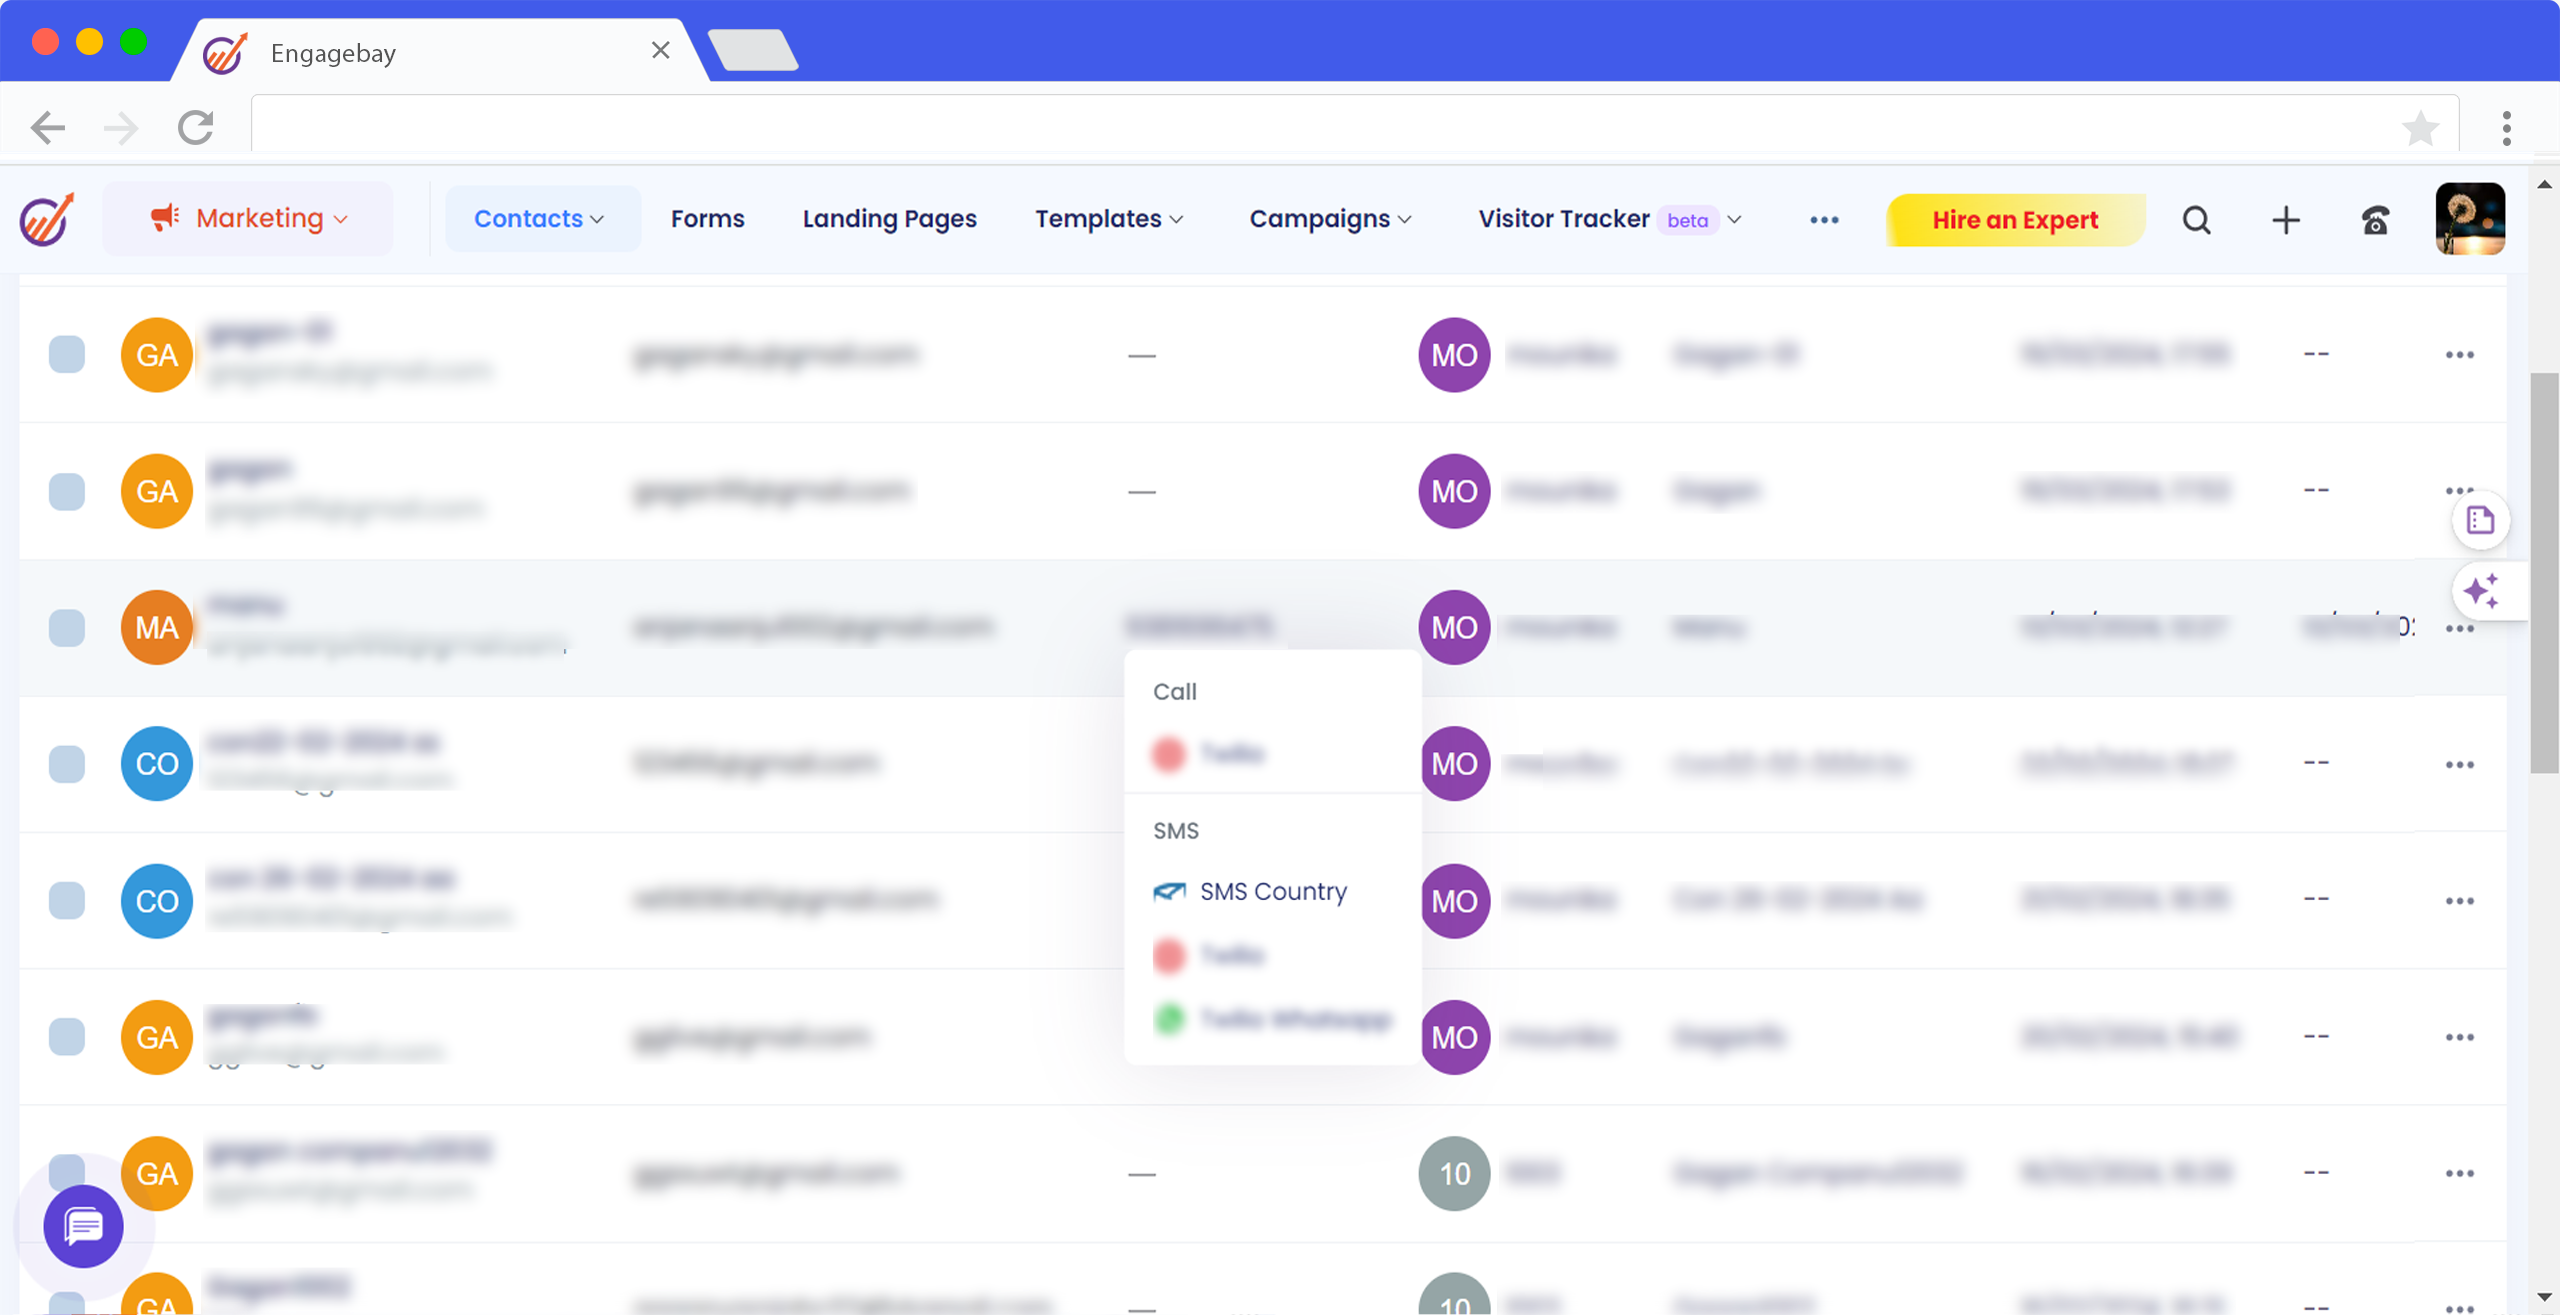
Task: Open the Forms navigation link
Action: 707,219
